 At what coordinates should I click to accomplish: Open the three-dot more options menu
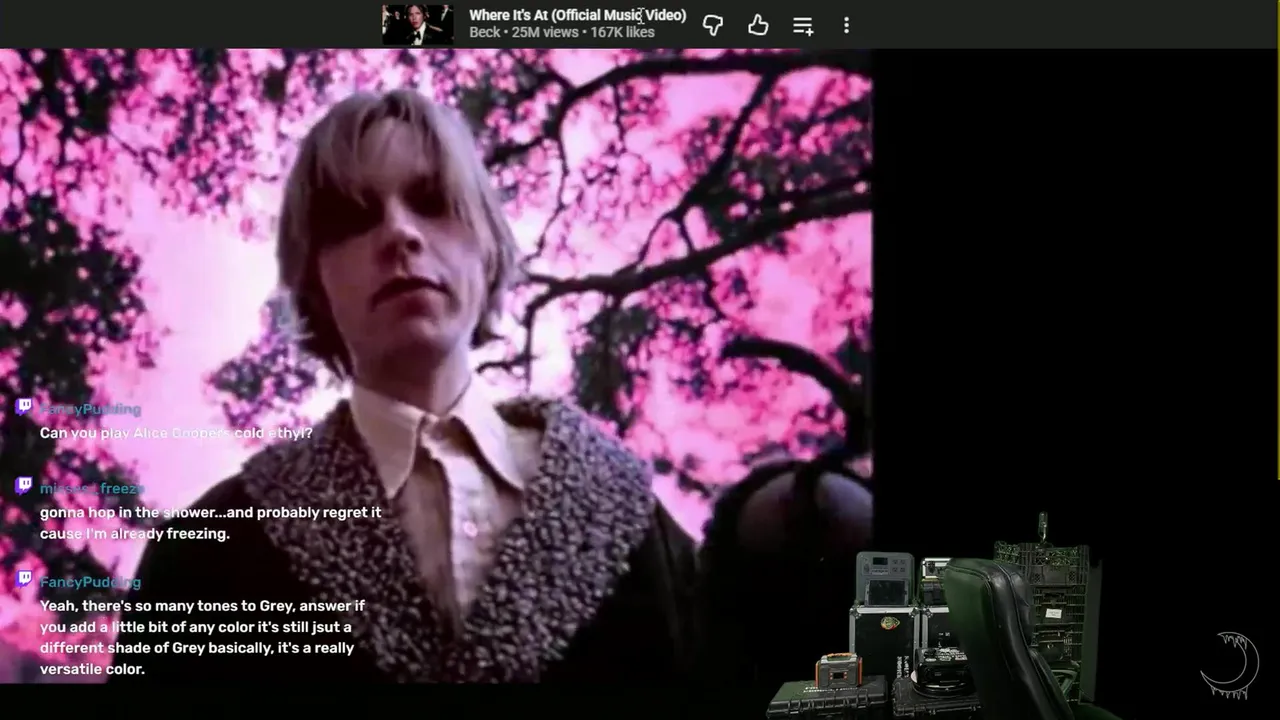[846, 25]
